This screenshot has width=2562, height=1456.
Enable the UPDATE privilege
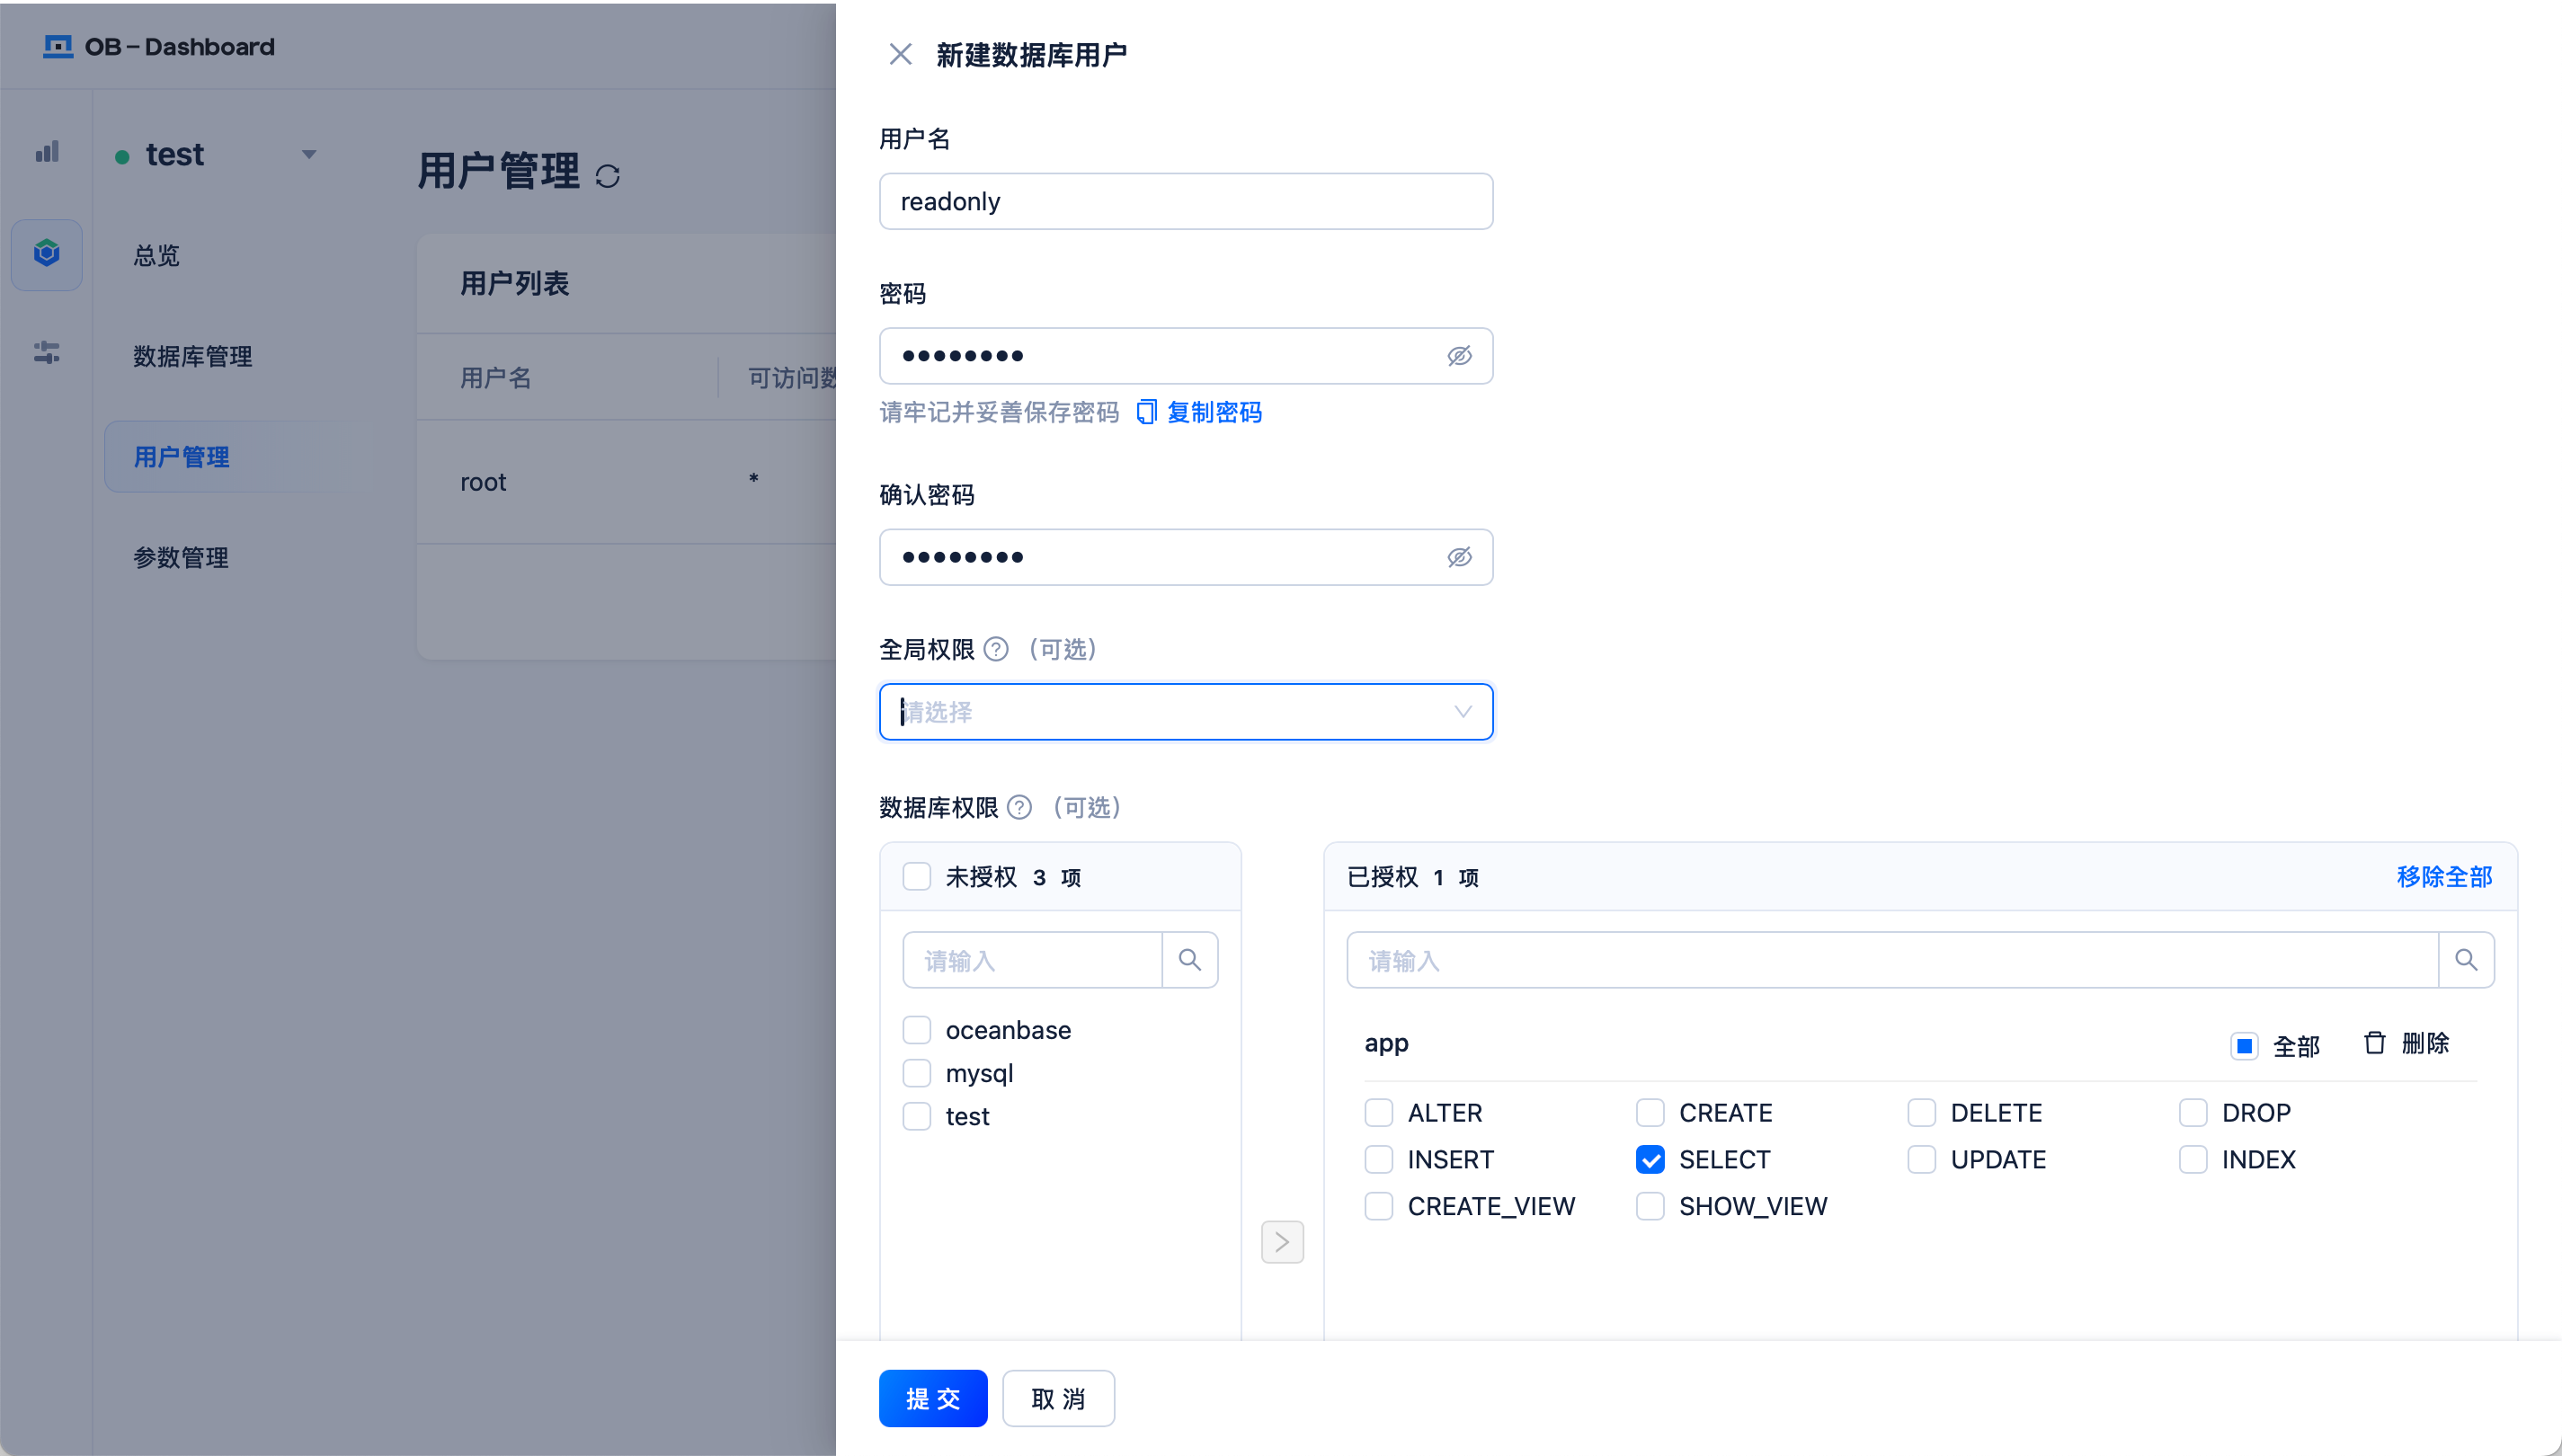point(1922,1160)
